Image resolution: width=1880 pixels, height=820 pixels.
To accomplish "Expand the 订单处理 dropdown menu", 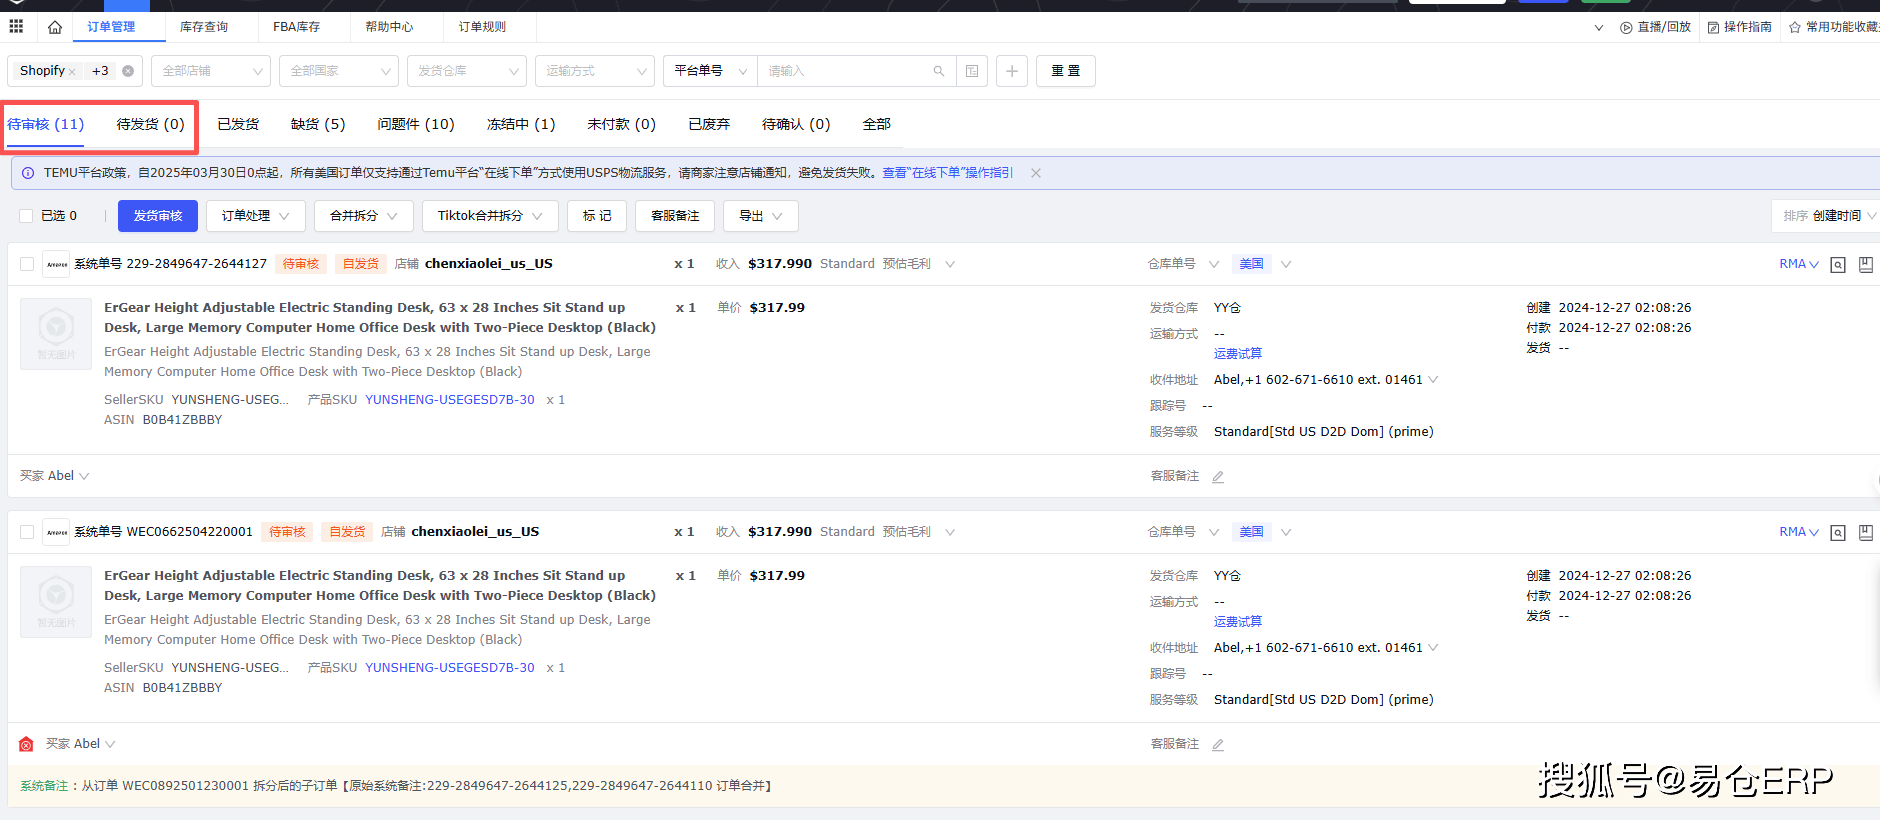I will tap(255, 216).
